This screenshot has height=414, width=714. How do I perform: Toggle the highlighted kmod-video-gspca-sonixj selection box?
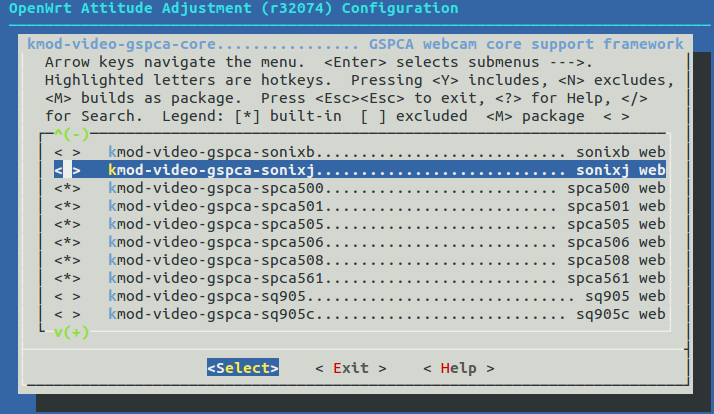point(67,170)
